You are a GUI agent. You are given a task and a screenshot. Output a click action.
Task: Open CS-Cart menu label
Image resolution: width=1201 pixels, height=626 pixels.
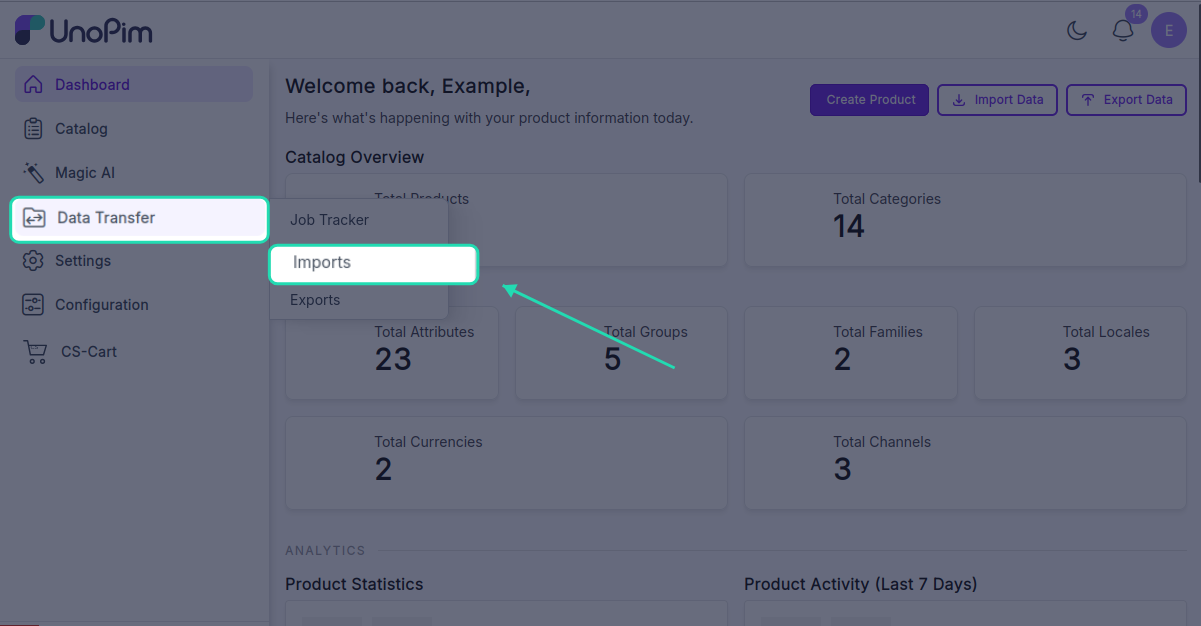pos(89,352)
